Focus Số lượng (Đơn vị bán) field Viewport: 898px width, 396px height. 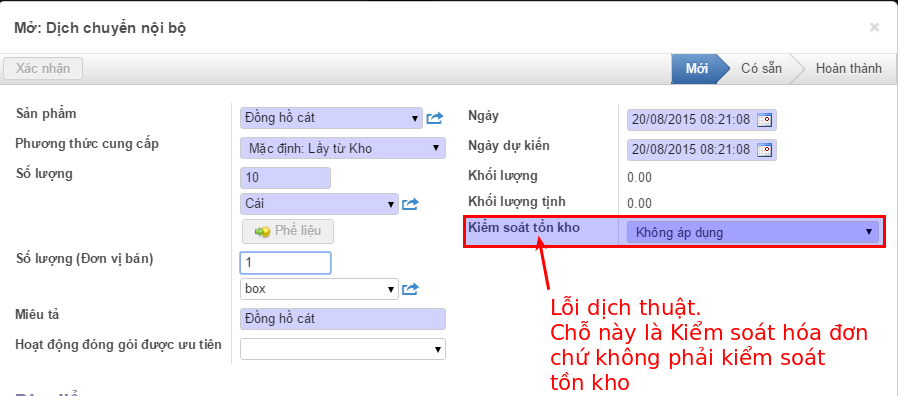pyautogui.click(x=285, y=263)
